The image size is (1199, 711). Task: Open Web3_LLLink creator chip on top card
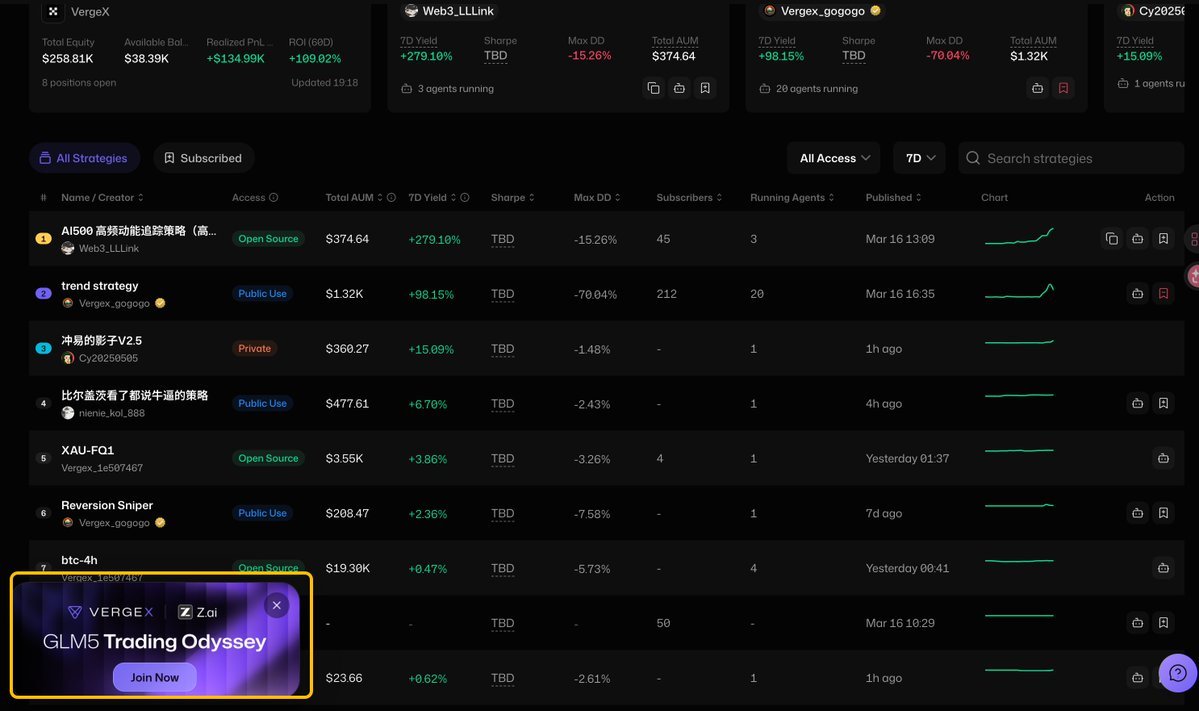450,11
